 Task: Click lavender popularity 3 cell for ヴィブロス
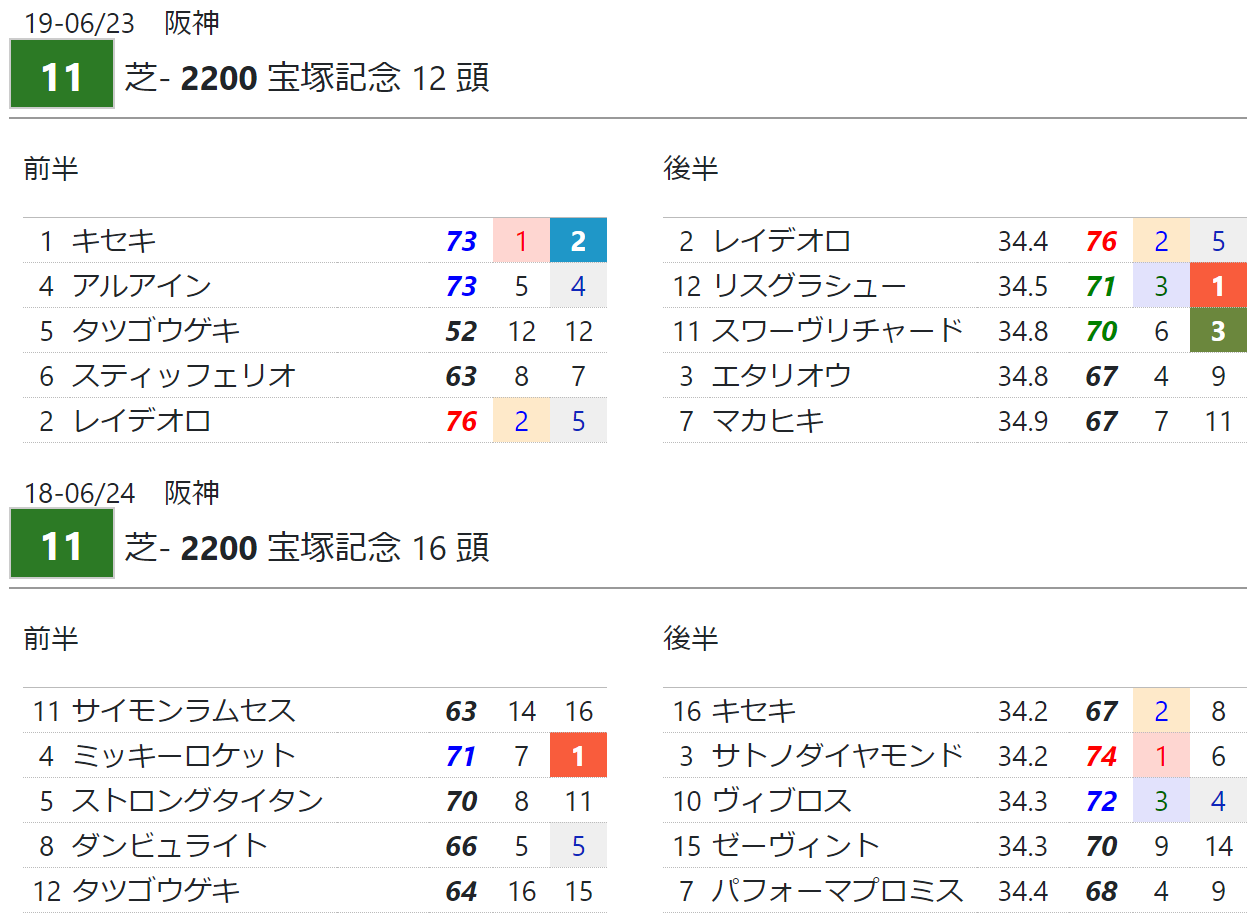pos(1160,801)
